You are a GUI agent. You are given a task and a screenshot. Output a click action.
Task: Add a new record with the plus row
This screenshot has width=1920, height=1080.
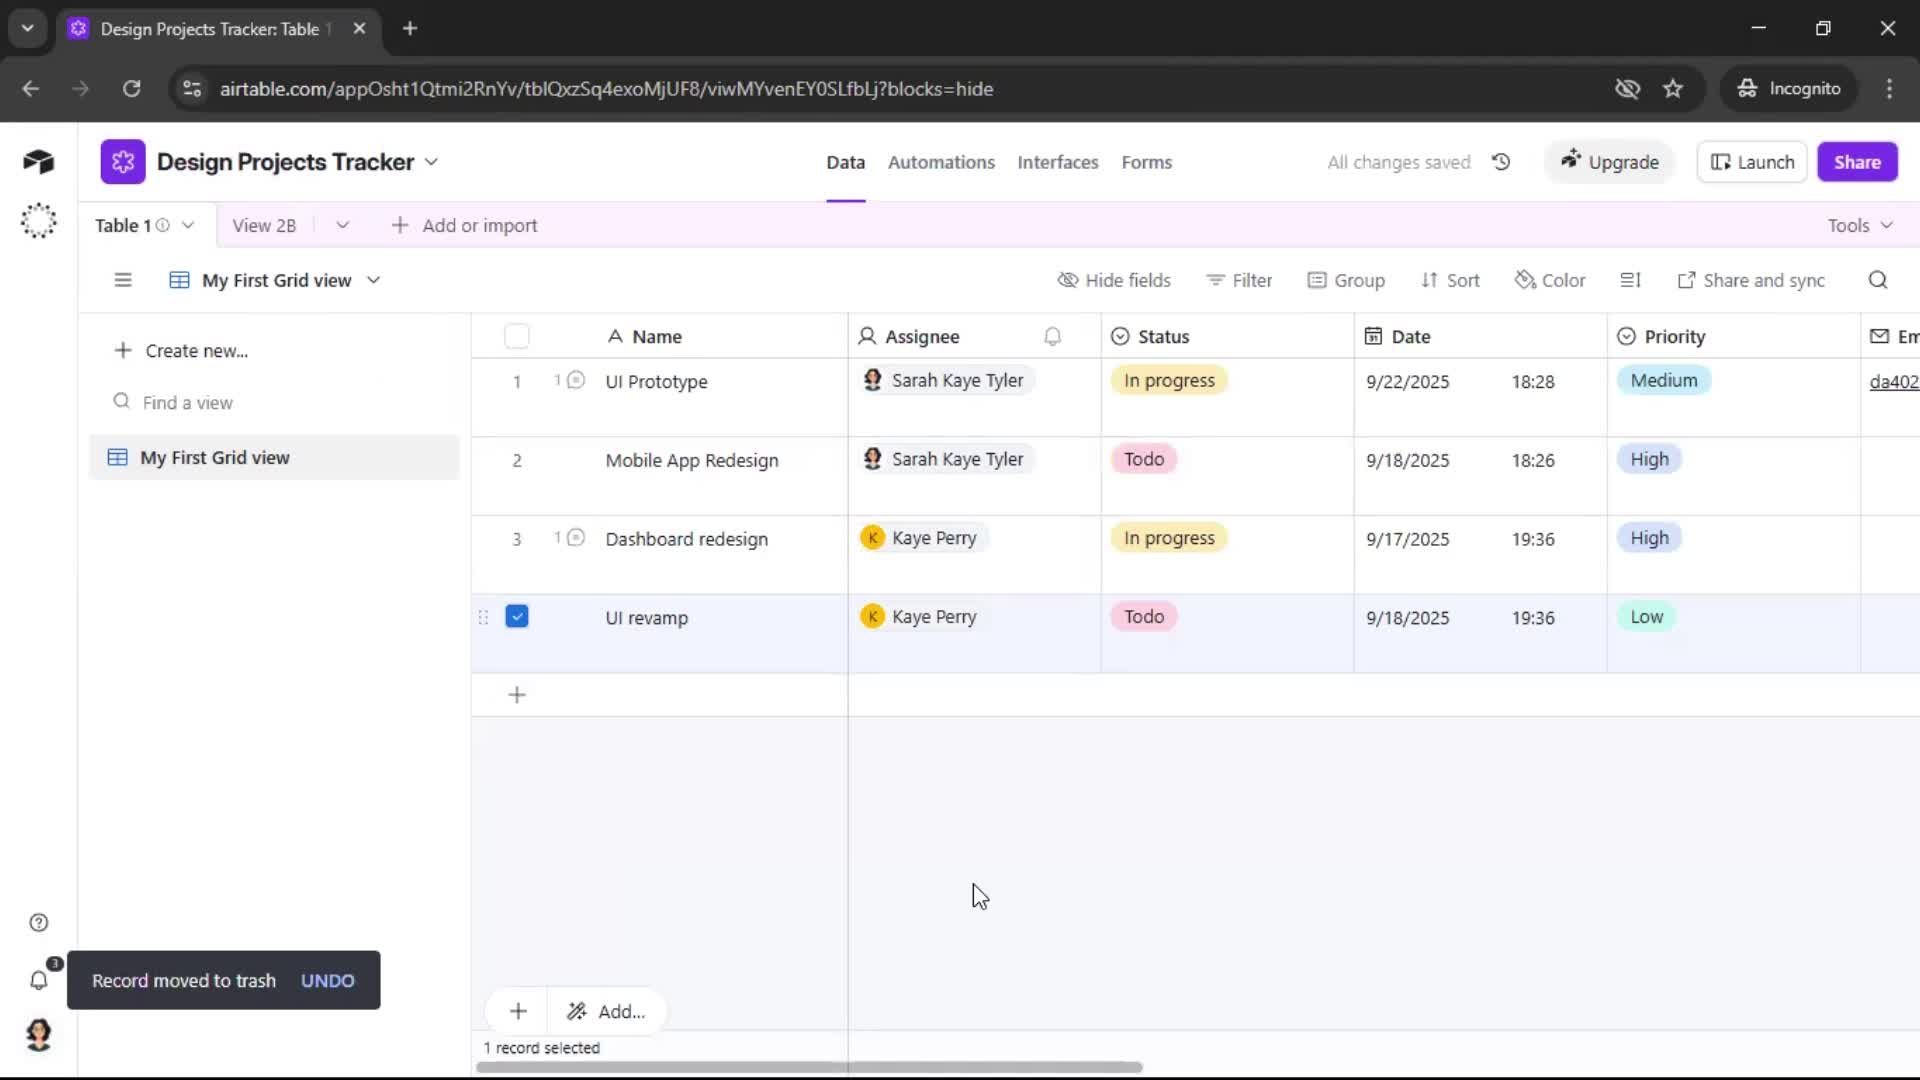click(517, 694)
